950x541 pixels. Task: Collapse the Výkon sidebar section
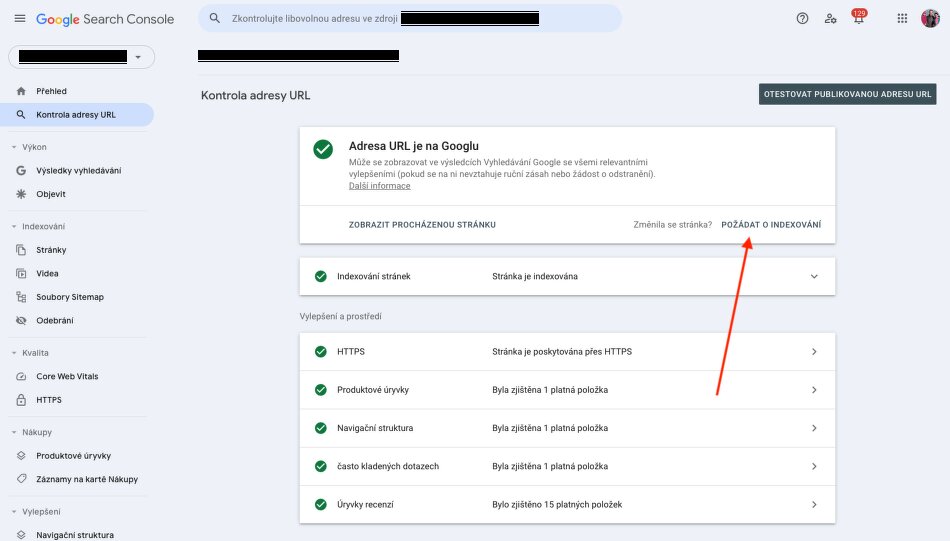pyautogui.click(x=14, y=147)
